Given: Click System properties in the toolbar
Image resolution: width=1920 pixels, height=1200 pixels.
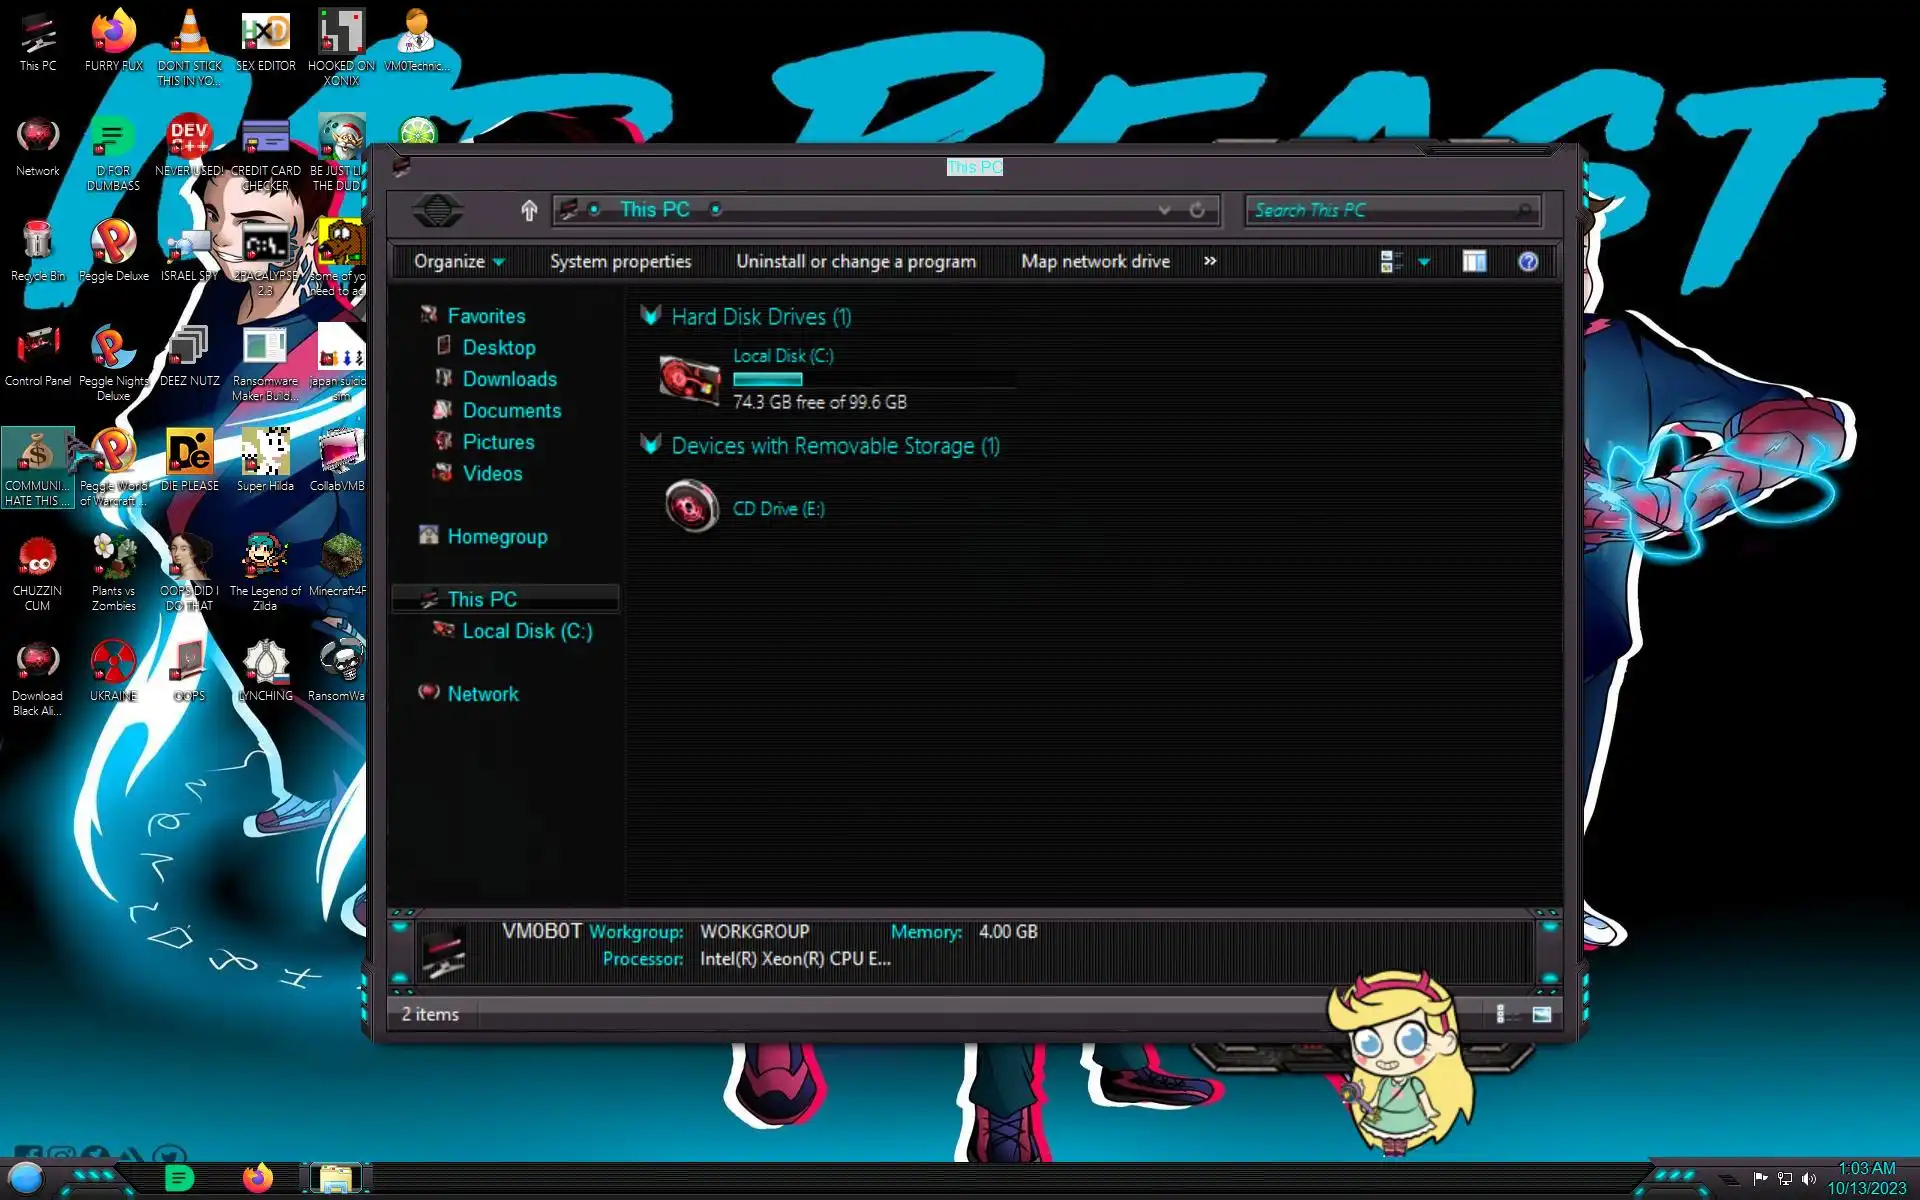Looking at the screenshot, I should (x=620, y=262).
